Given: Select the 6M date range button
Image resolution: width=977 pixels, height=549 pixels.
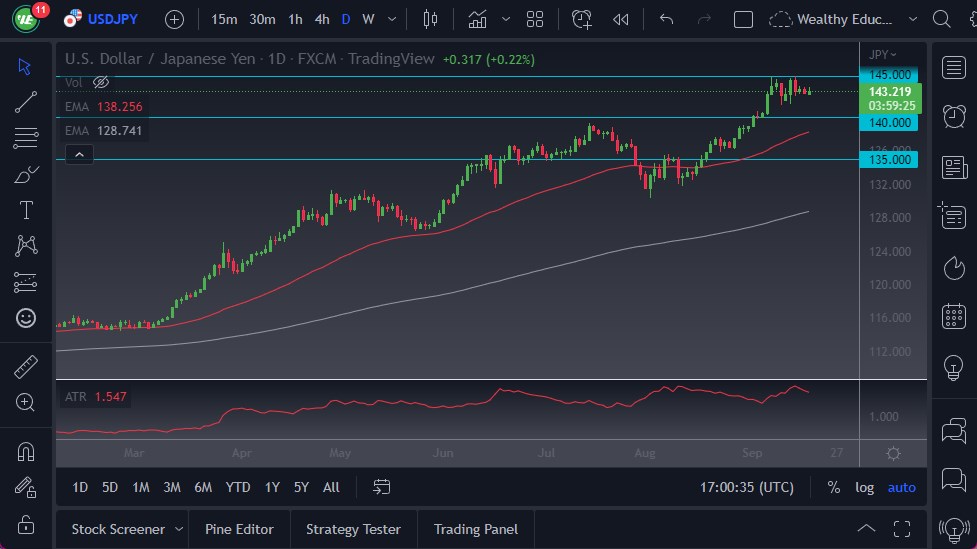Looking at the screenshot, I should point(203,487).
